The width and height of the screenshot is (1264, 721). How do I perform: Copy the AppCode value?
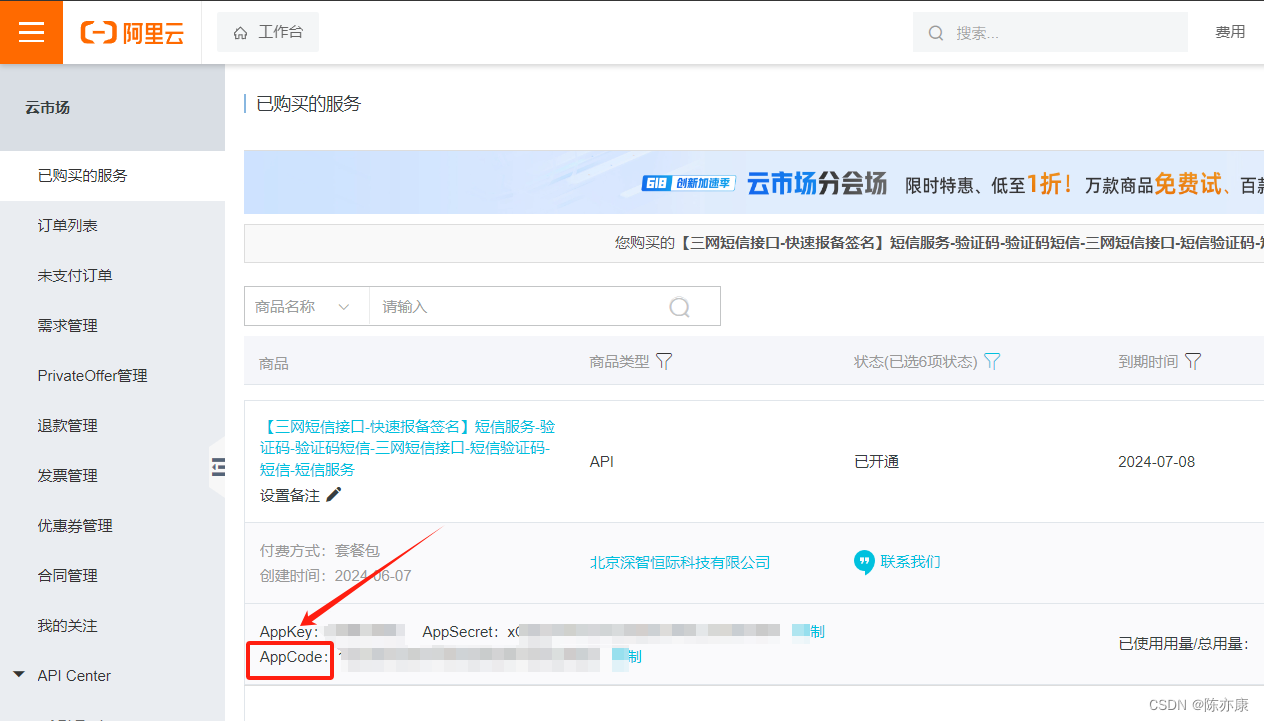coord(627,657)
